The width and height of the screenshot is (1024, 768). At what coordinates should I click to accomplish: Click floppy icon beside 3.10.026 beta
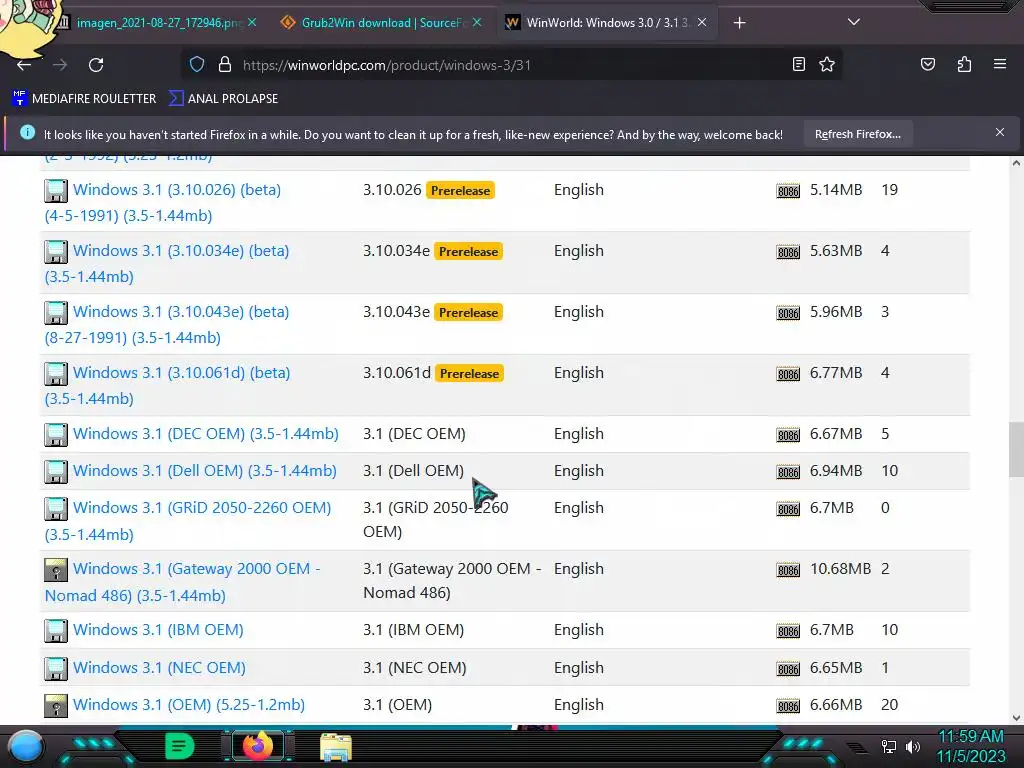pos(56,191)
